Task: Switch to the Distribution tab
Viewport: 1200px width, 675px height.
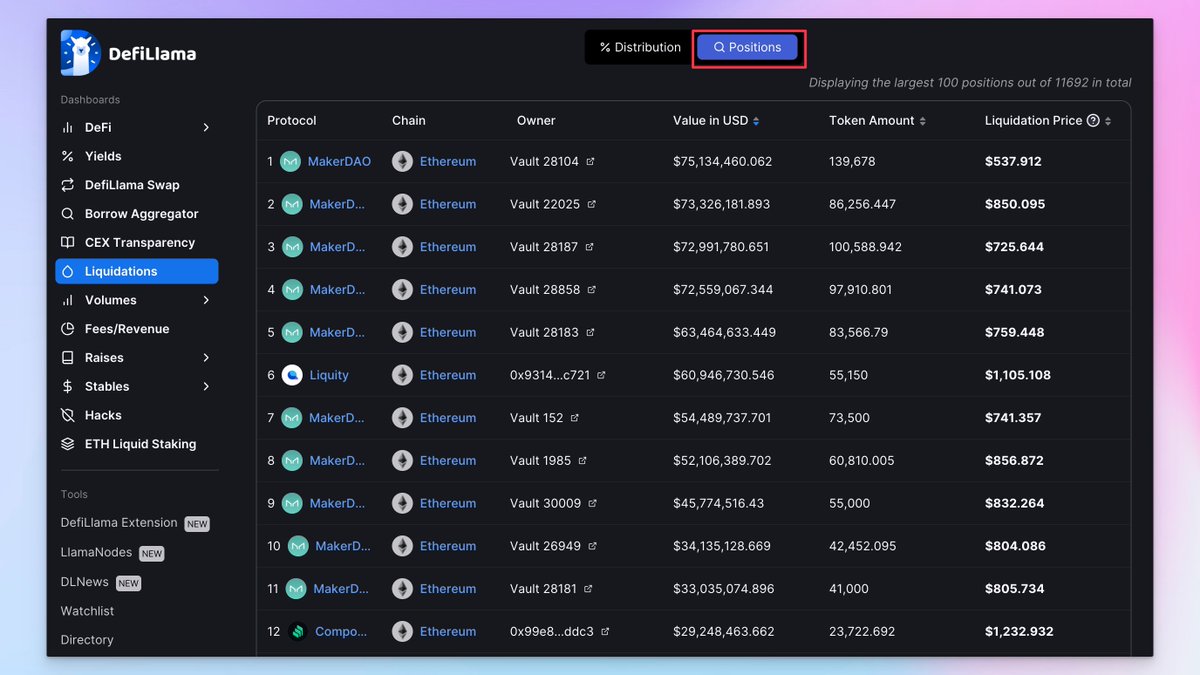Action: [640, 47]
